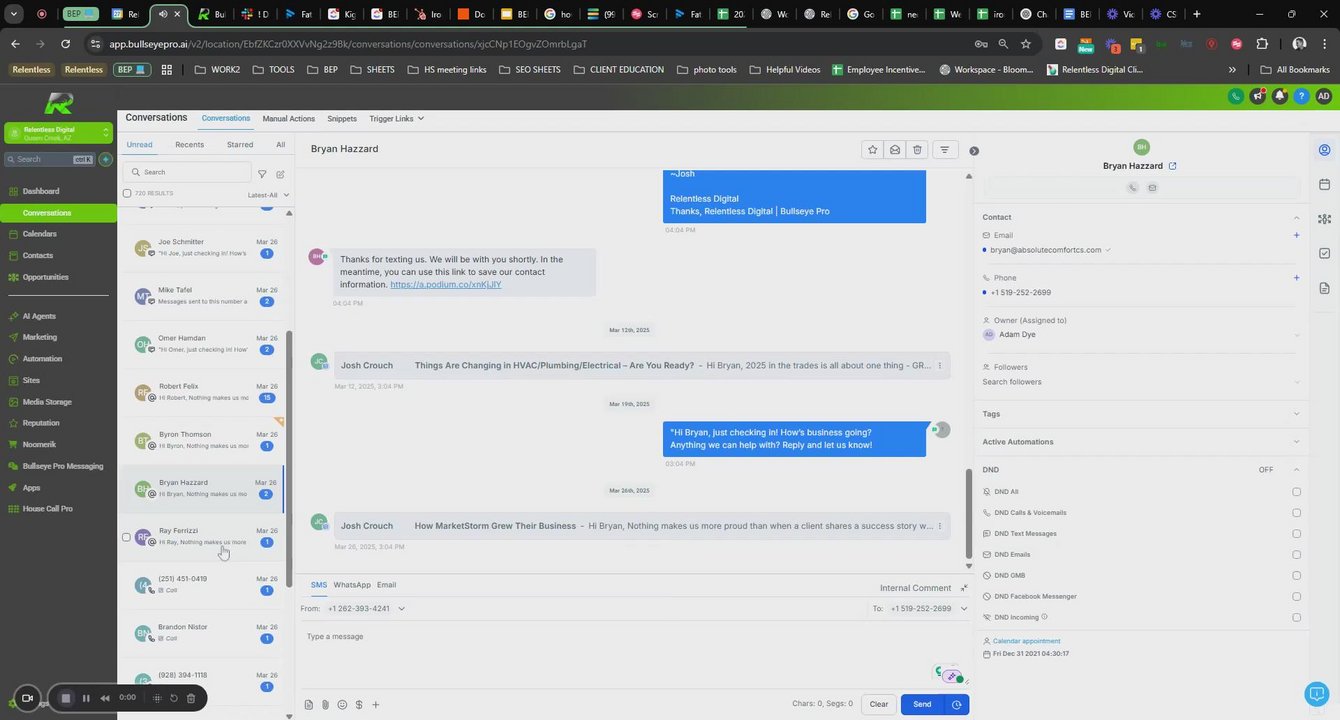Switch to the Starred tab
1340x720 pixels.
pos(240,145)
